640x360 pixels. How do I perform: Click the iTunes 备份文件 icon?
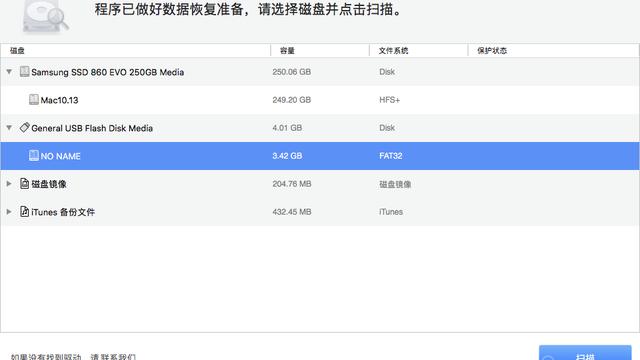point(24,211)
